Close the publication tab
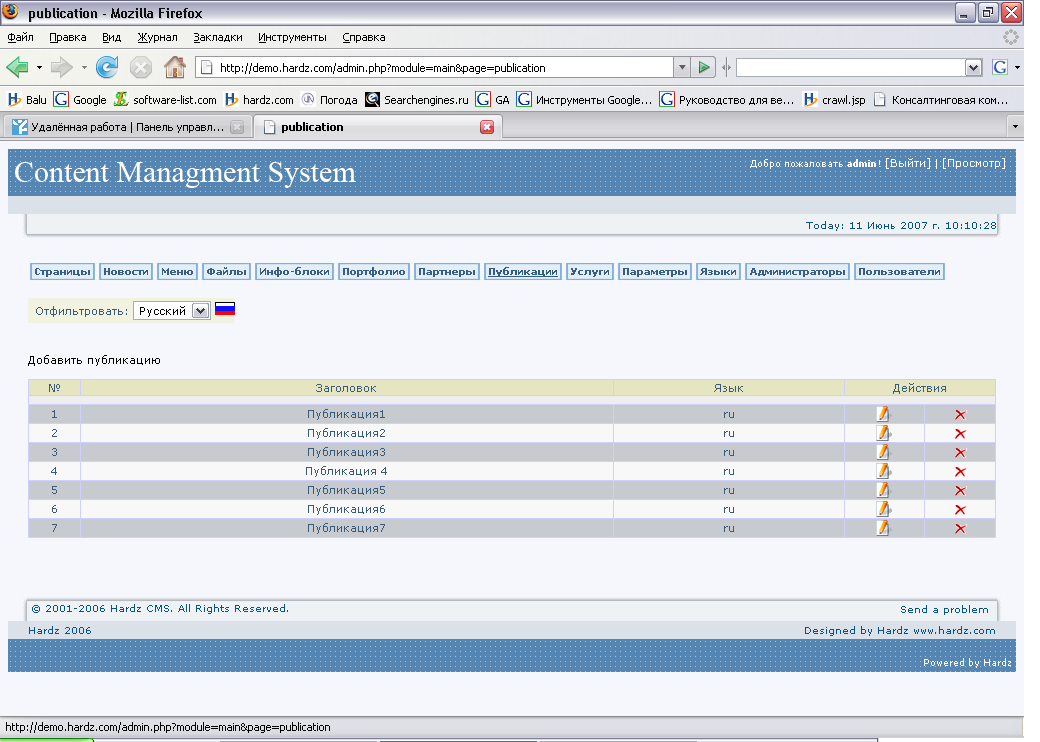1040x742 pixels. point(487,127)
